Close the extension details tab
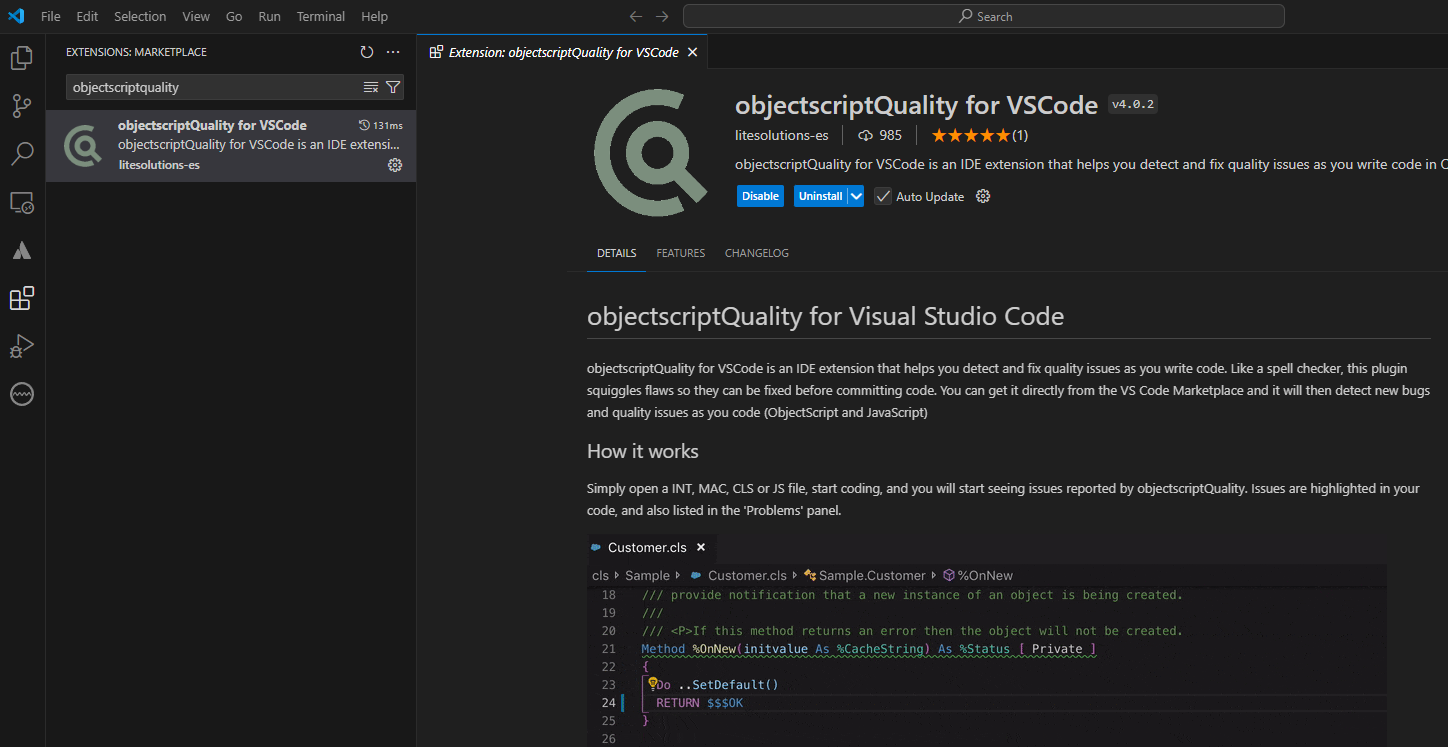The image size is (1448, 747). click(692, 52)
